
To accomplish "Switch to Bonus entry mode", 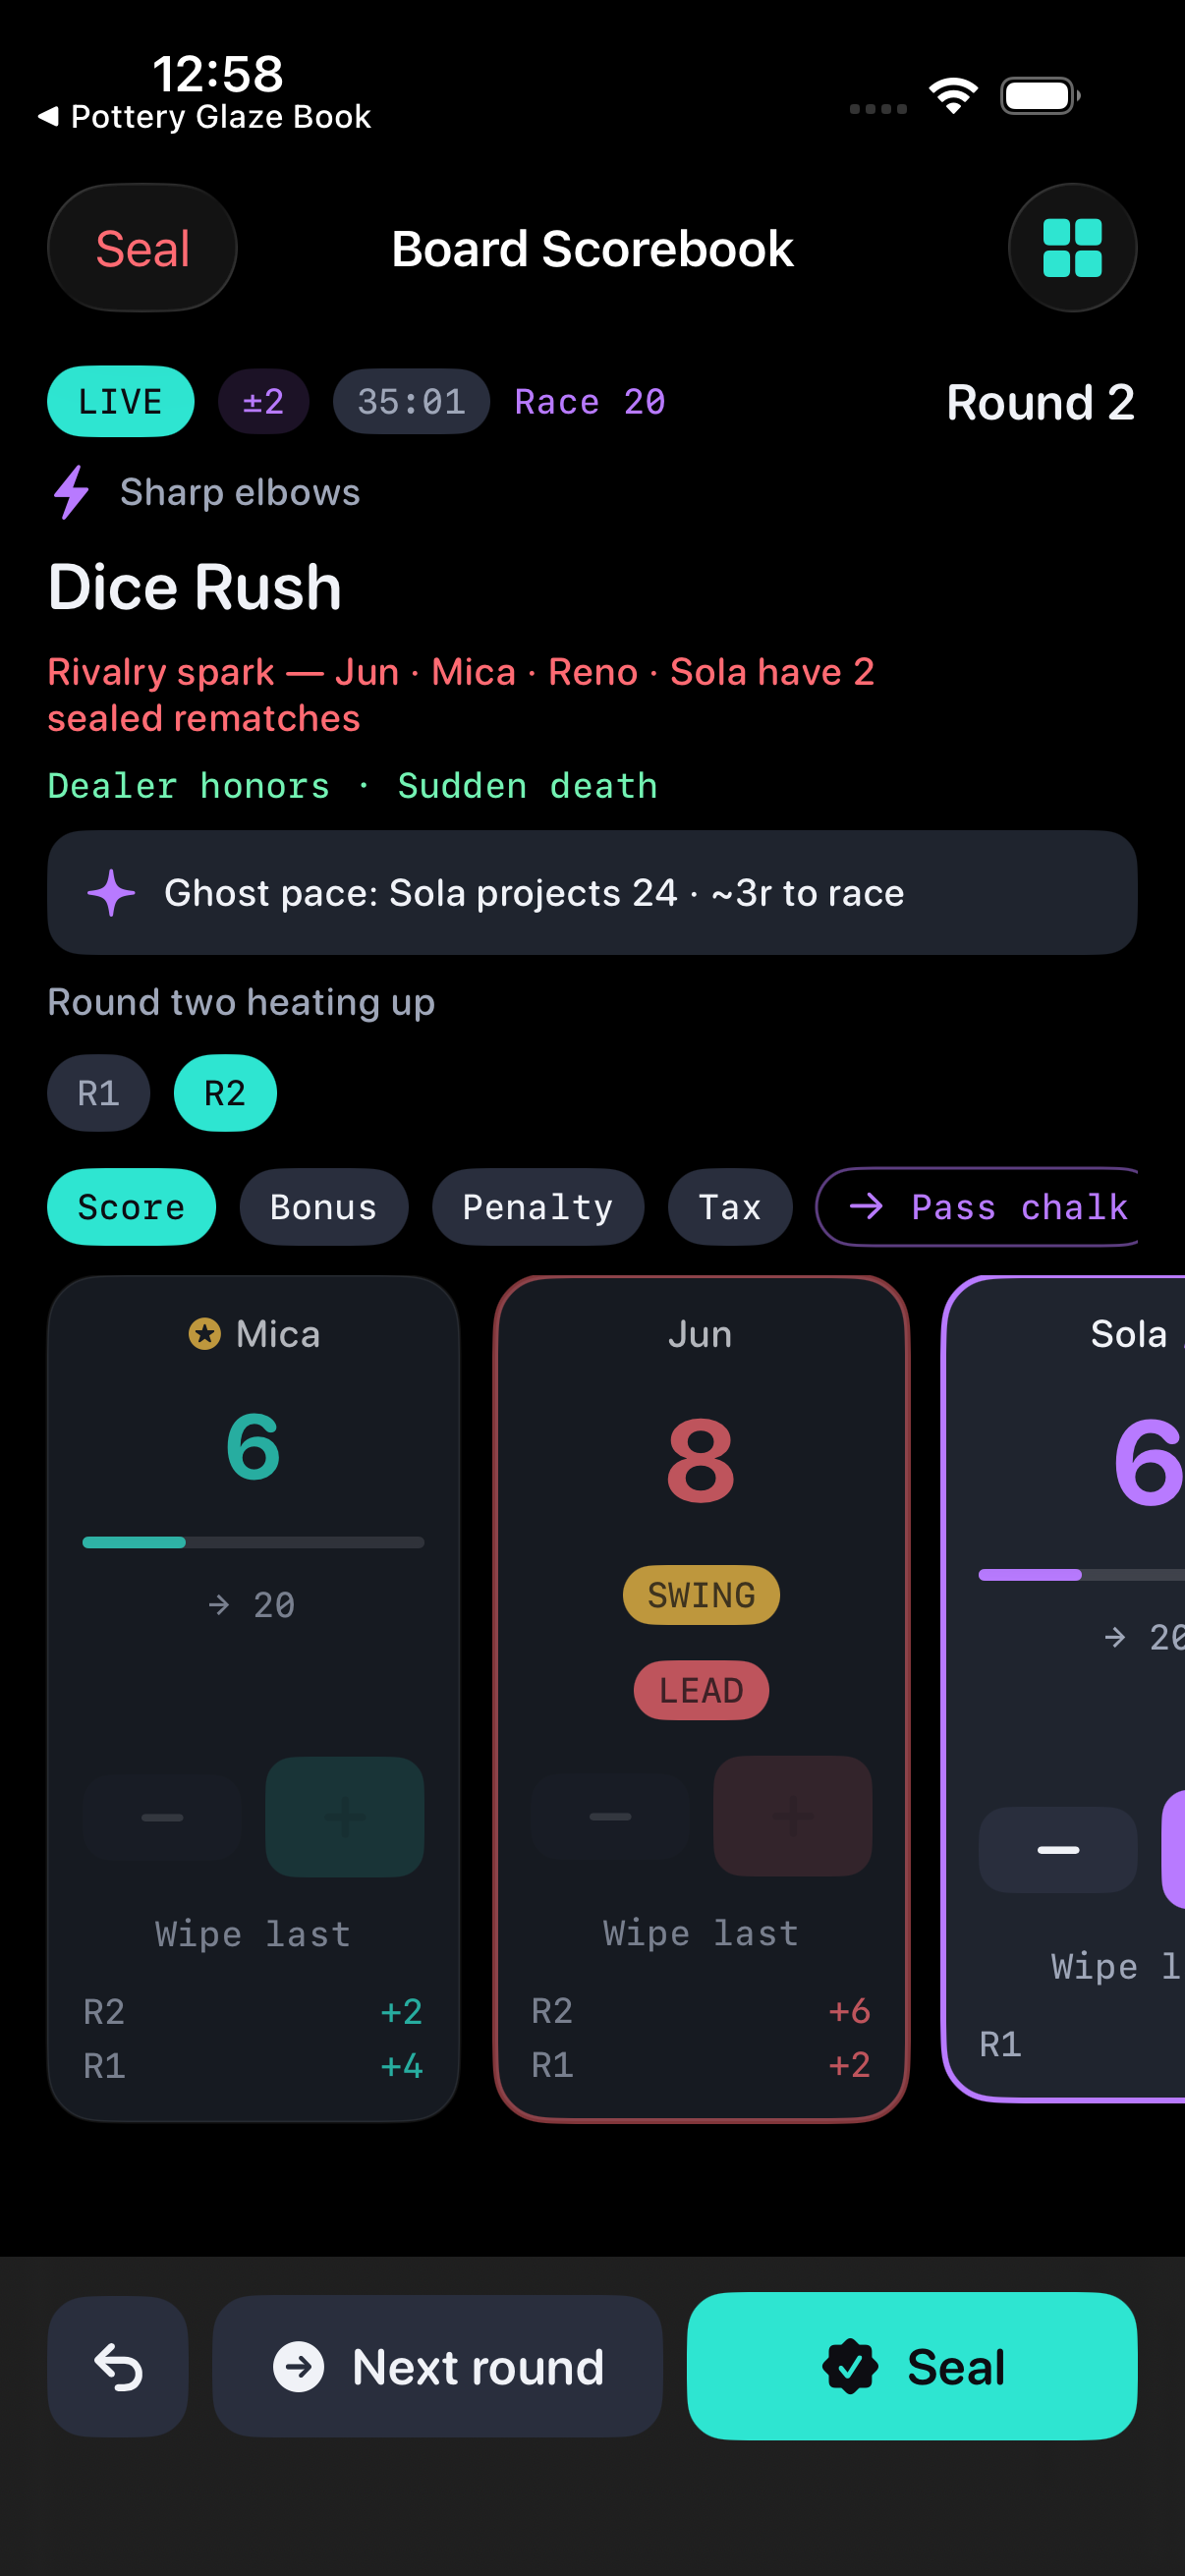I will pos(323,1207).
